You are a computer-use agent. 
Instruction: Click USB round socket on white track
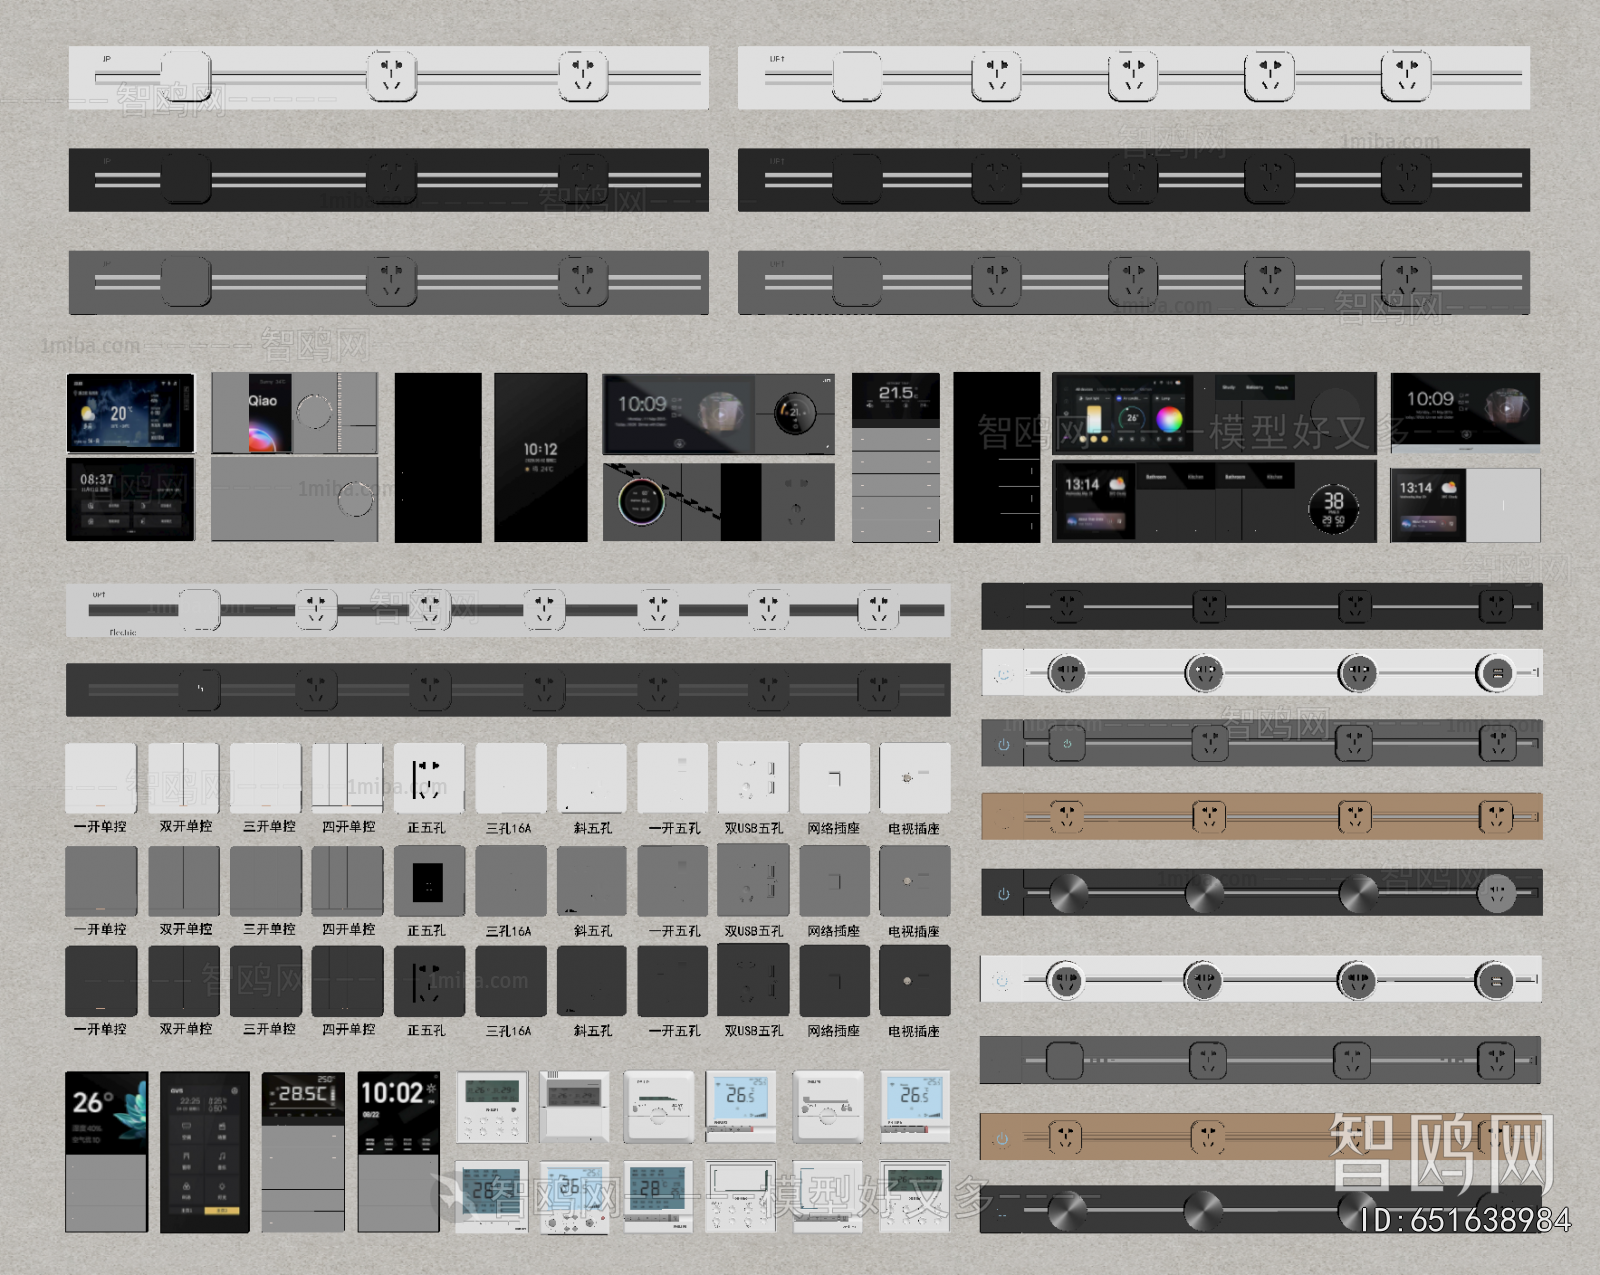pos(1496,674)
